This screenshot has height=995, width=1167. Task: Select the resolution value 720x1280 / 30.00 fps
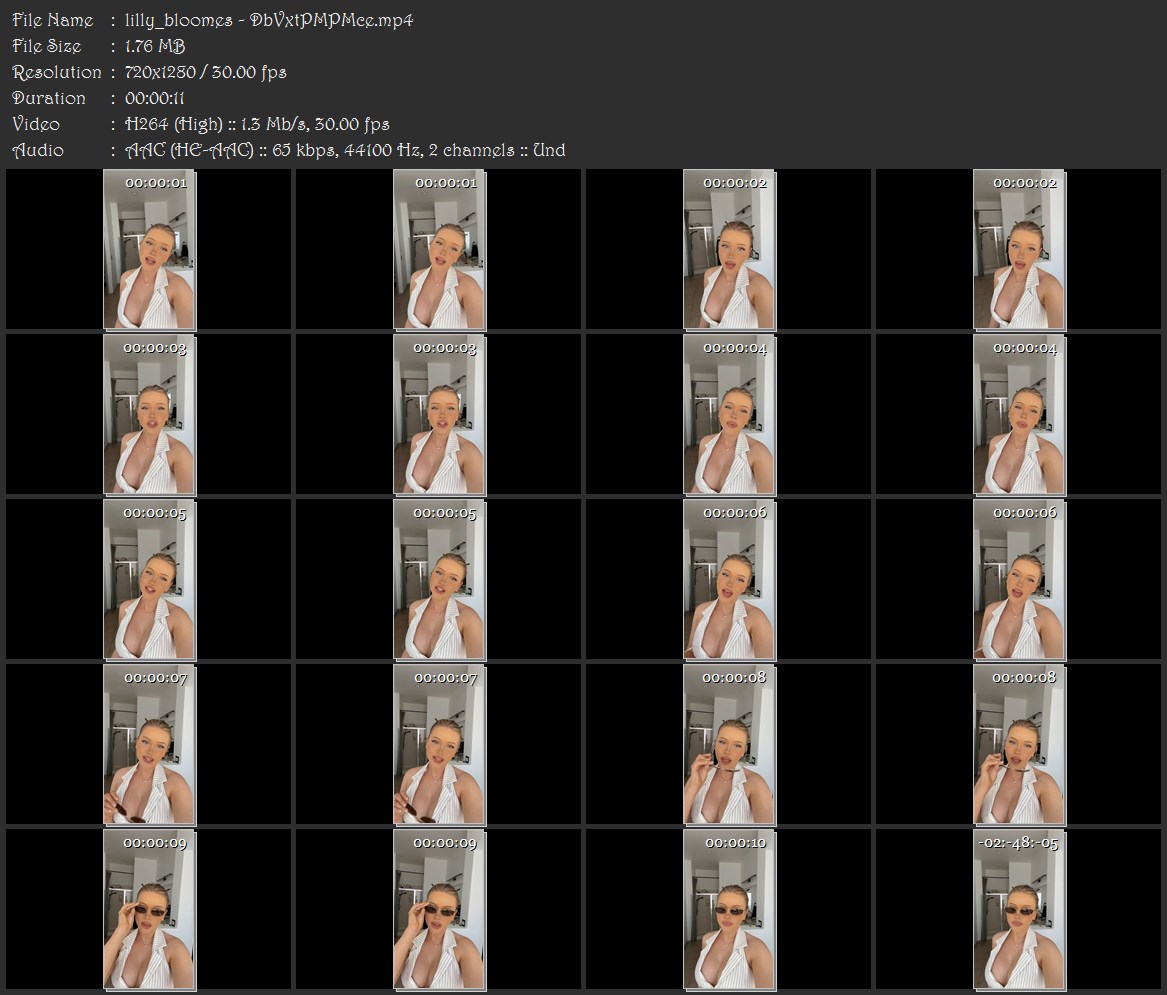[x=205, y=72]
